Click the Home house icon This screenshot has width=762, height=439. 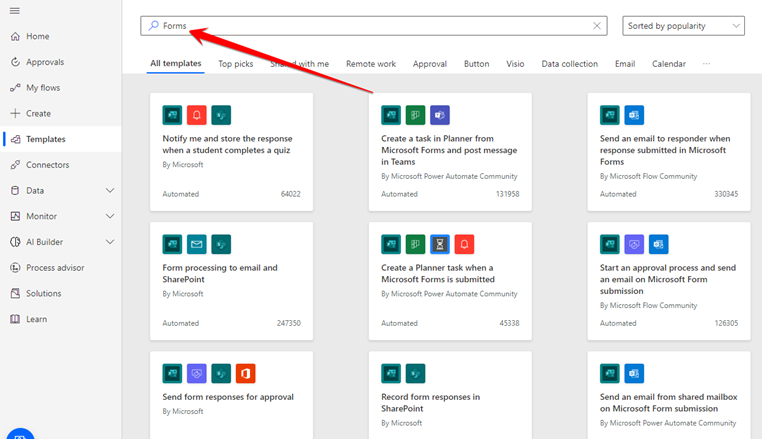15,36
